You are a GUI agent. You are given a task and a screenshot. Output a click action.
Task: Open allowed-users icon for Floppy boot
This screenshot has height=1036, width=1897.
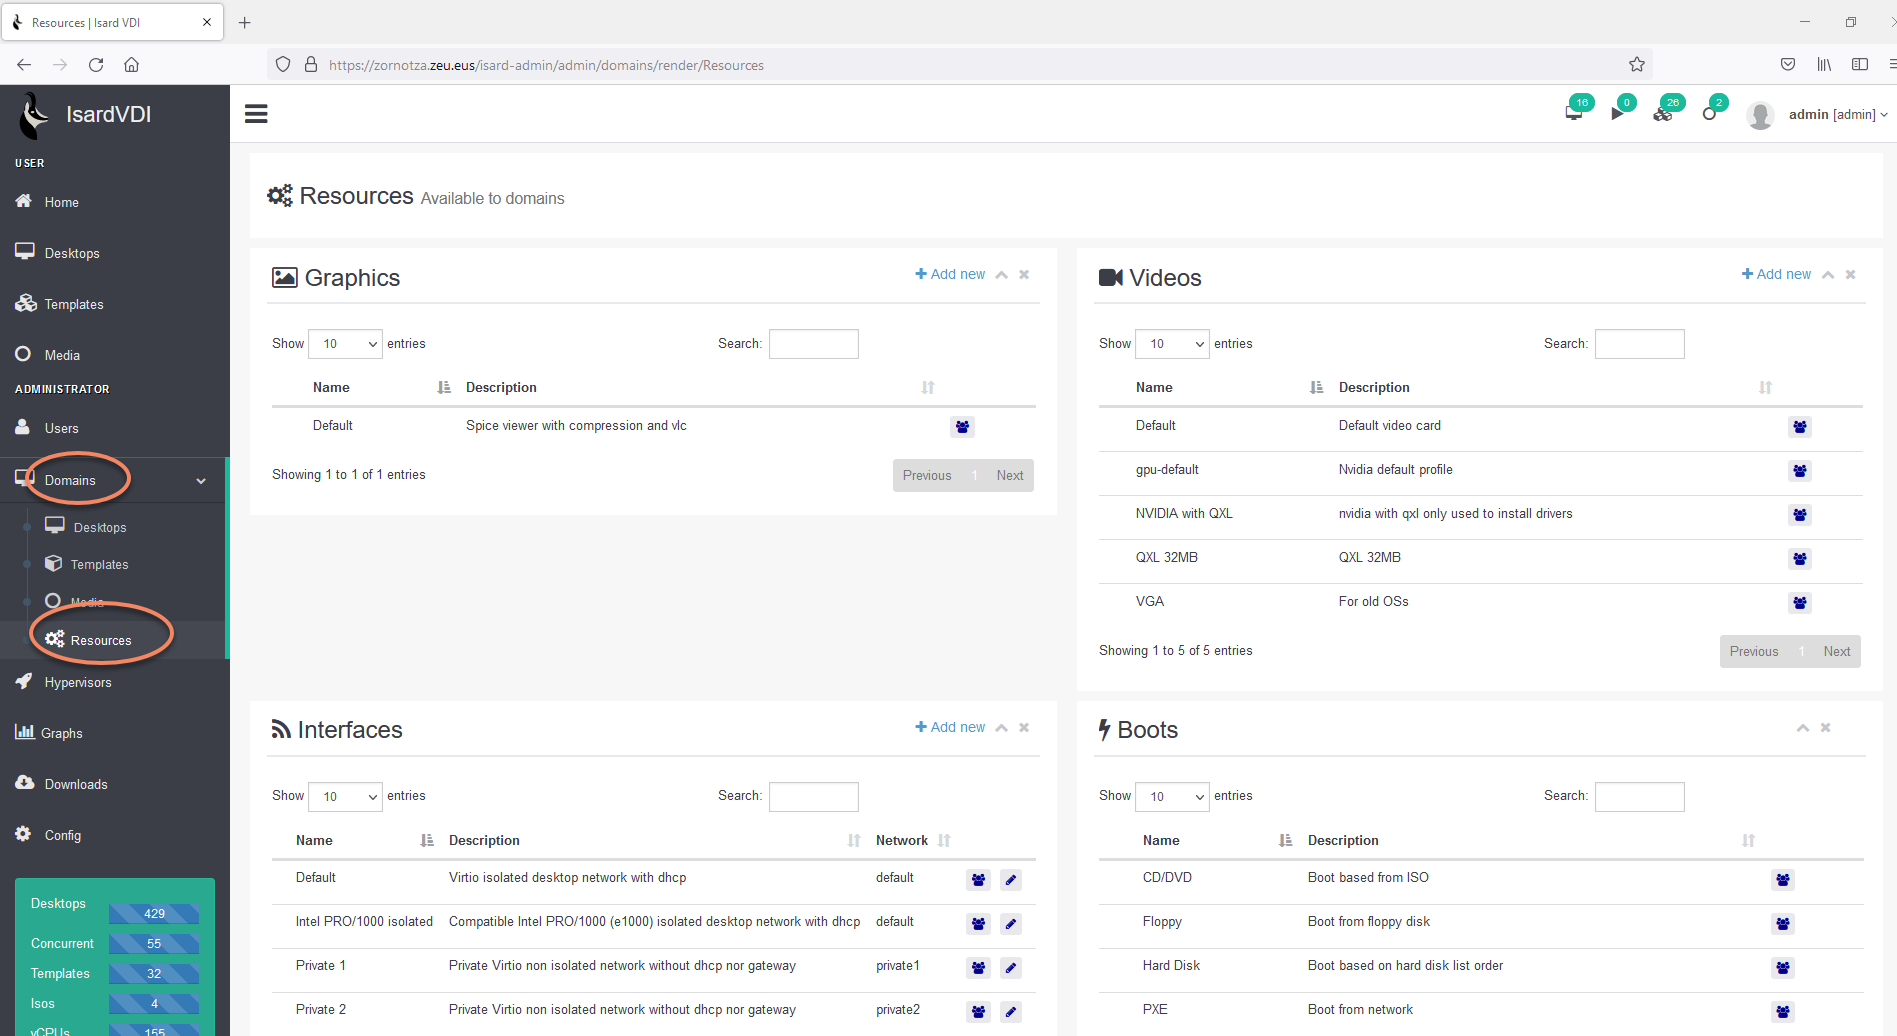[1783, 924]
